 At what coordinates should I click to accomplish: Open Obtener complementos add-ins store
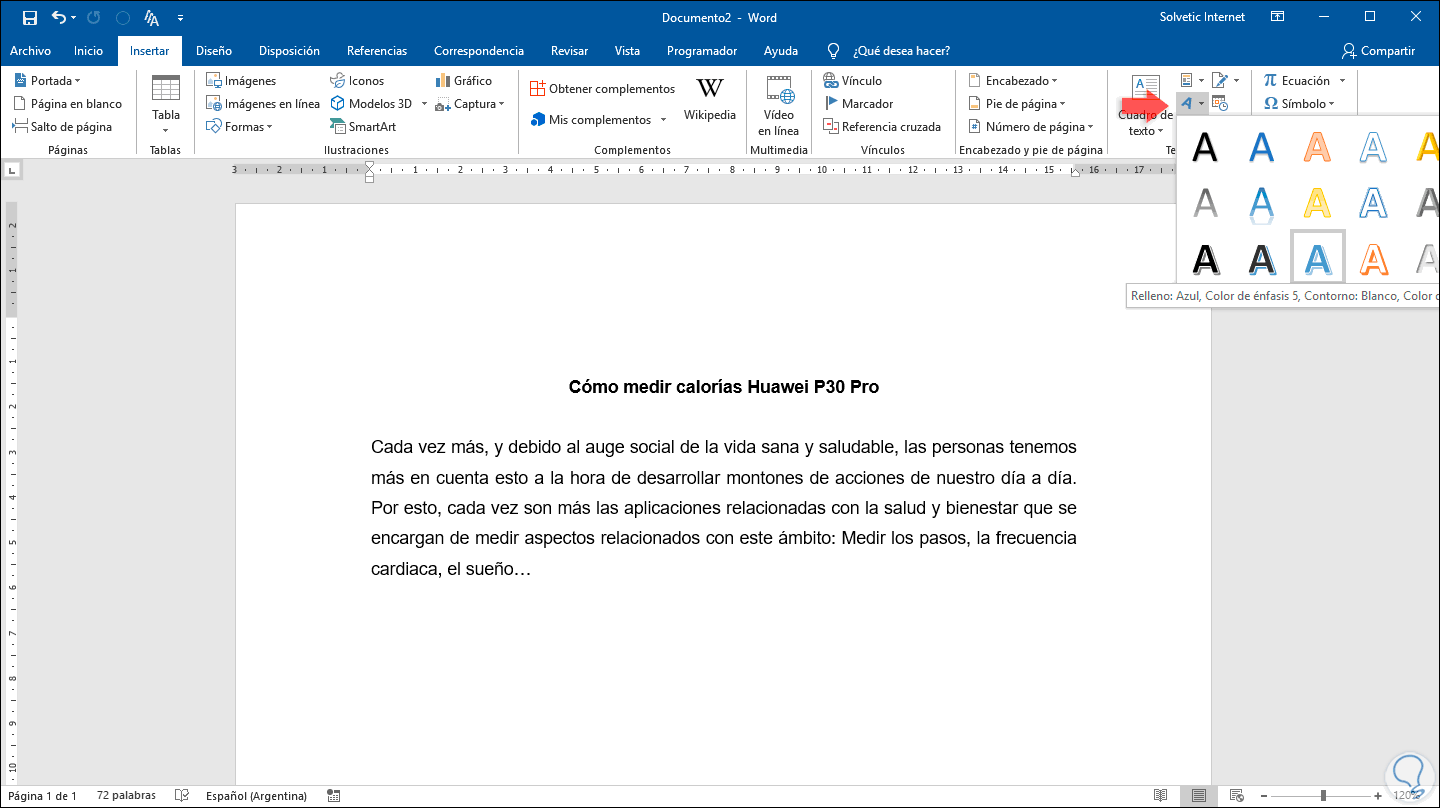(603, 89)
